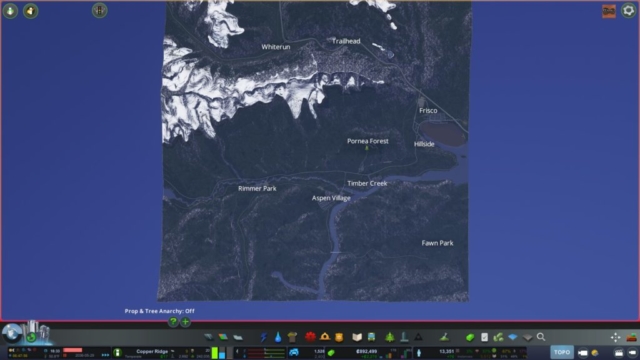Open the Money economy panel
This screenshot has height=360, width=640.
coord(470,337)
